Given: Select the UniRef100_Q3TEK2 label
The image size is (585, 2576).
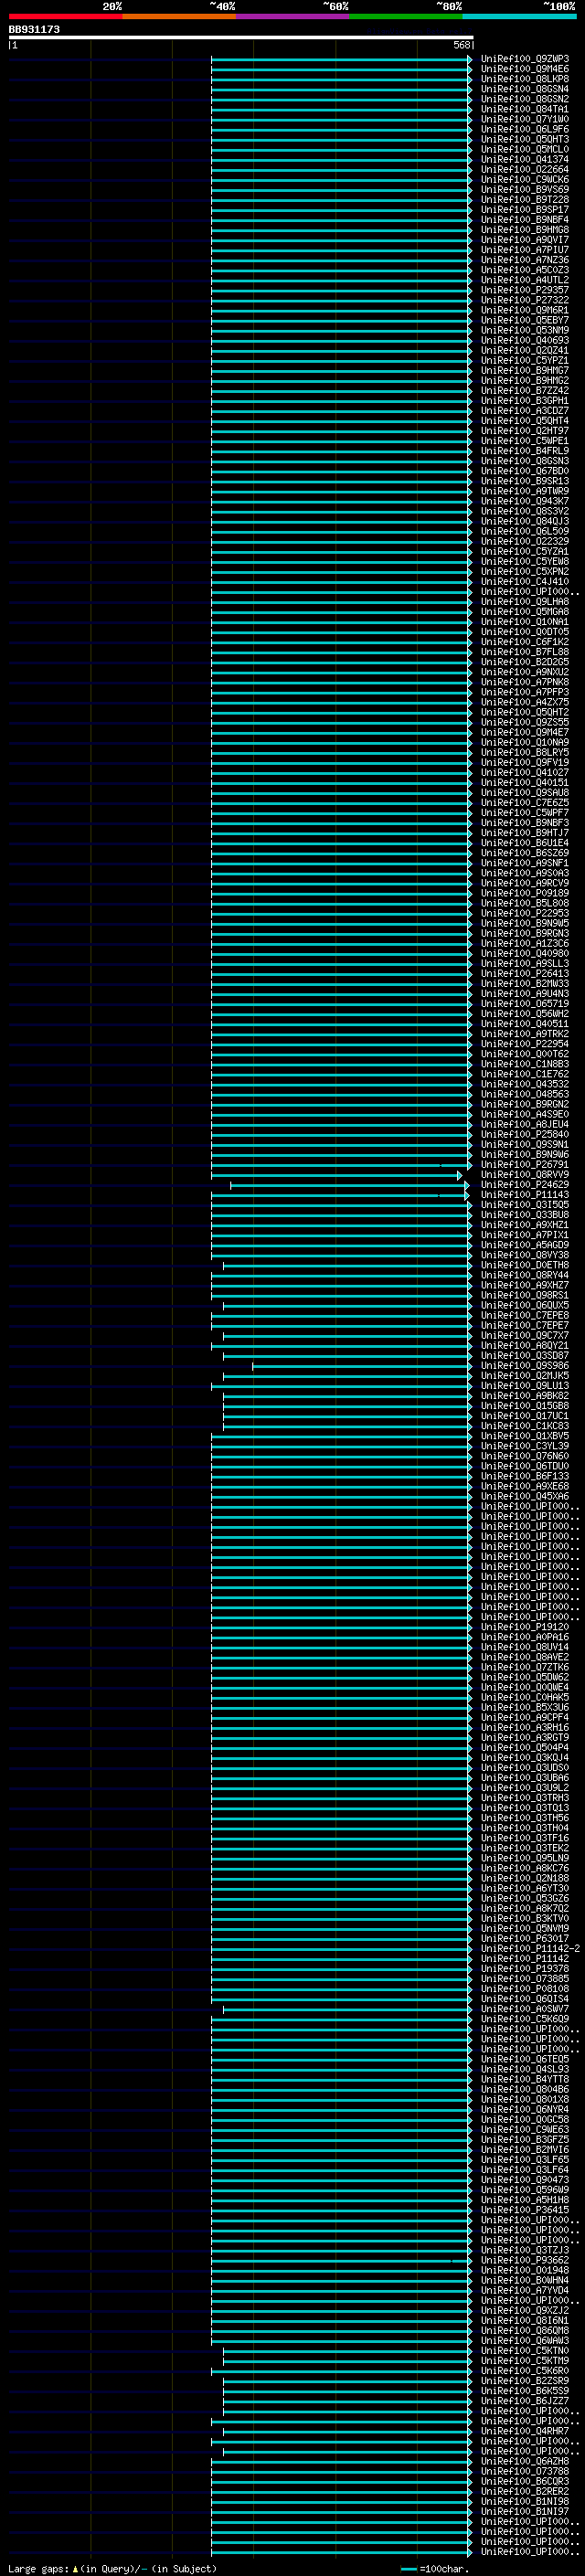Looking at the screenshot, I should pyautogui.click(x=525, y=1848).
